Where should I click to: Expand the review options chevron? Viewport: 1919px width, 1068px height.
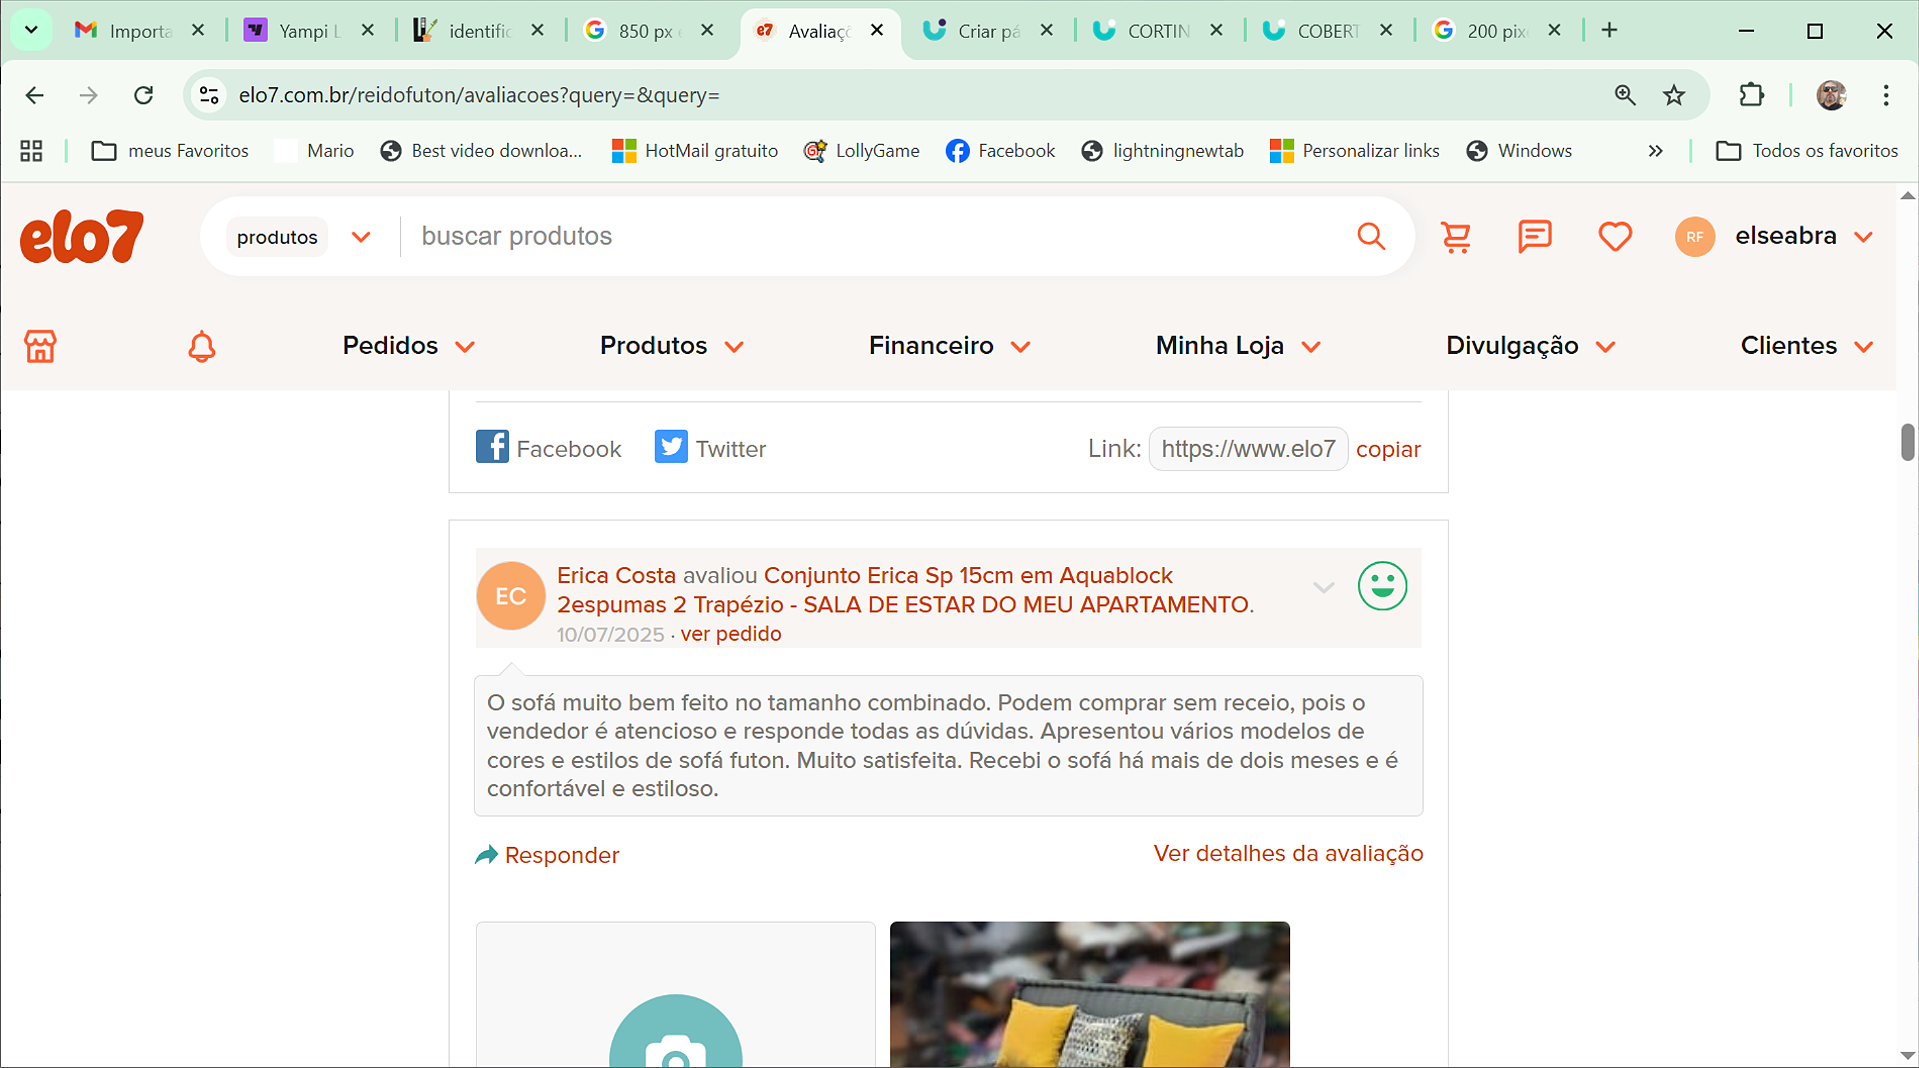[1323, 588]
